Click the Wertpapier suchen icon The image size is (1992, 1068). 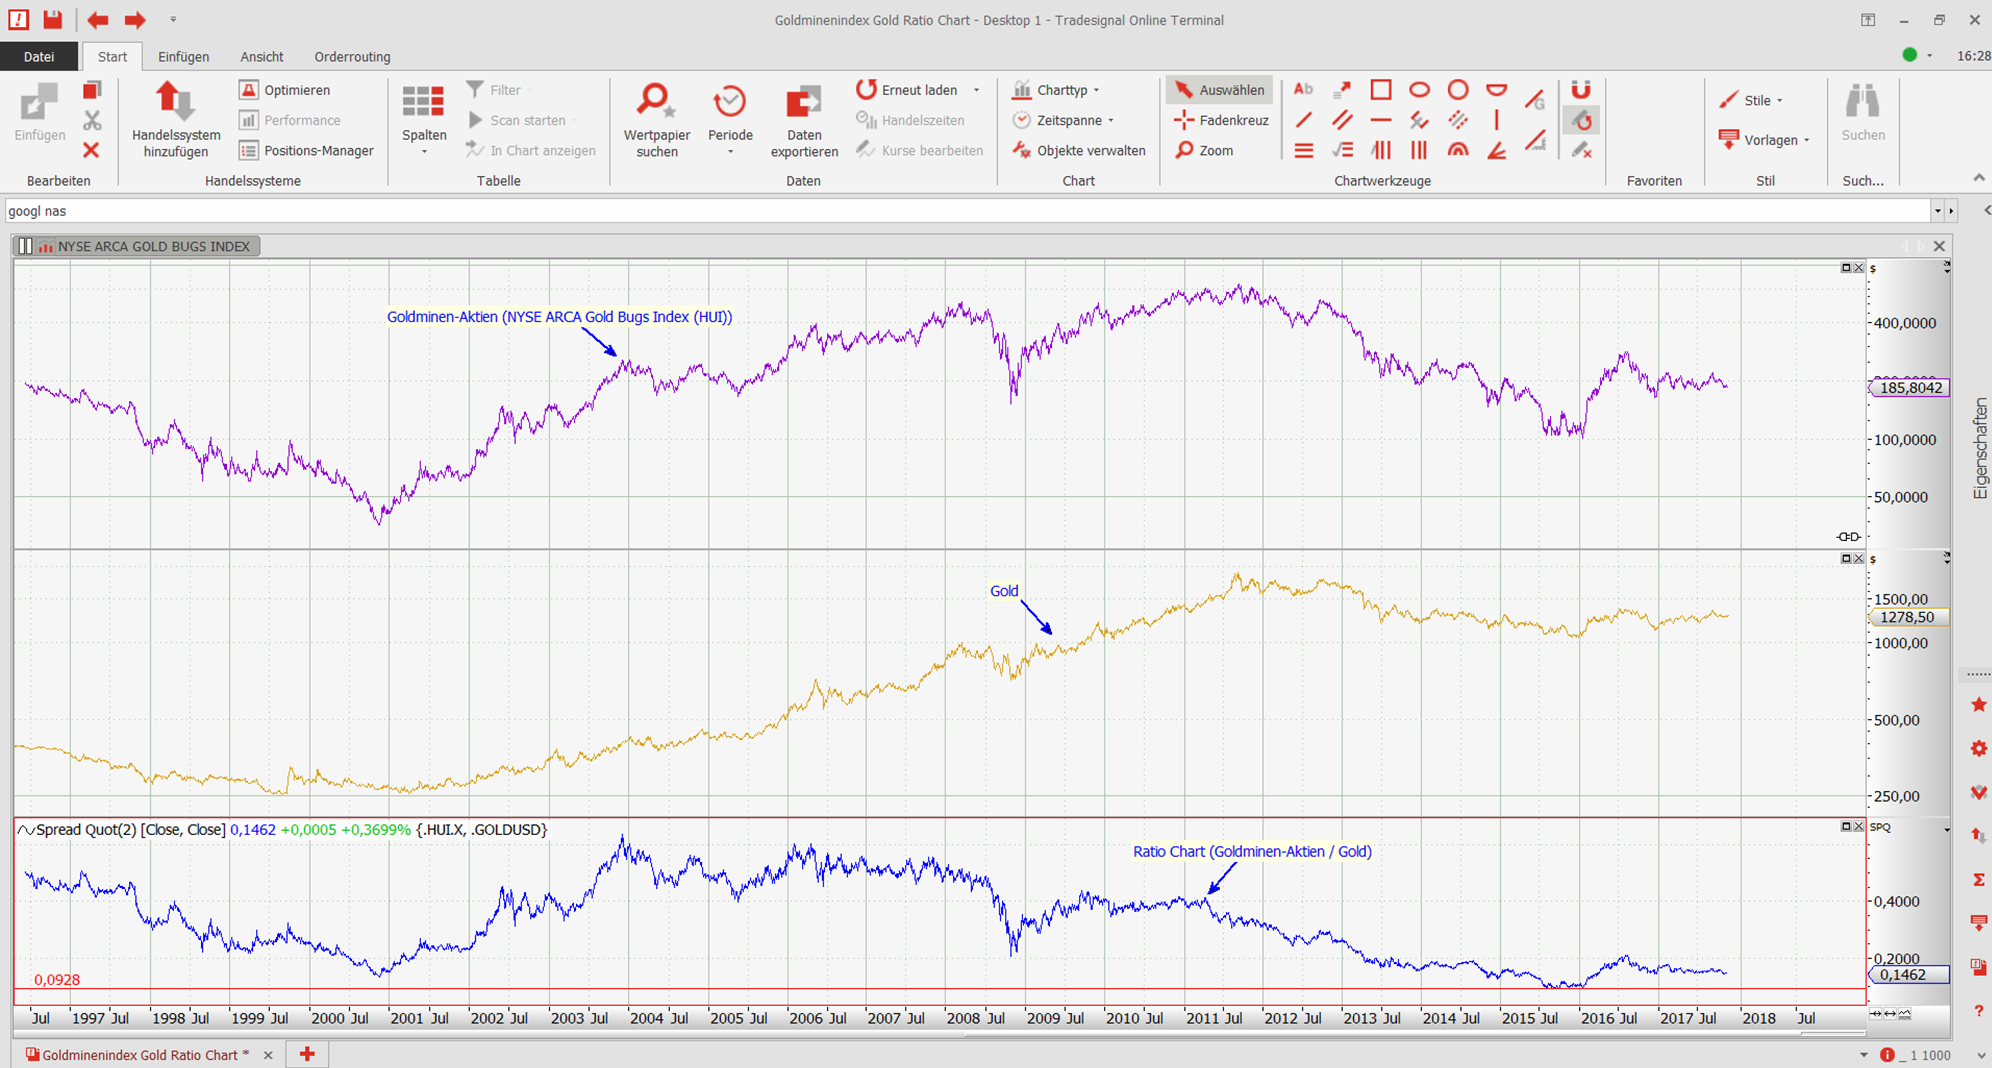(656, 103)
